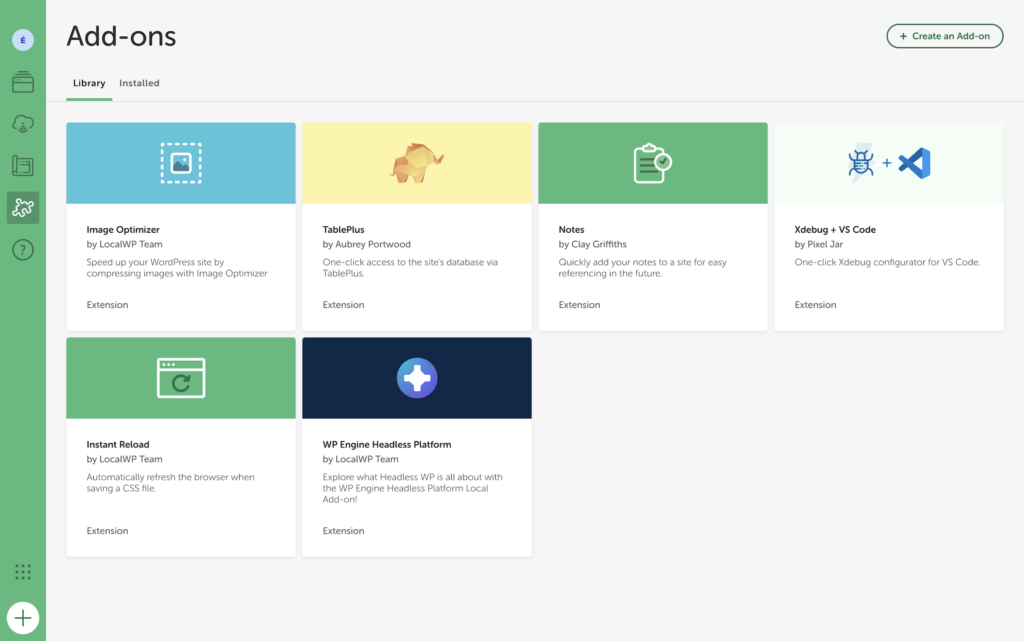
Task: Click the Instant Reload browser icon
Action: pyautogui.click(x=181, y=378)
